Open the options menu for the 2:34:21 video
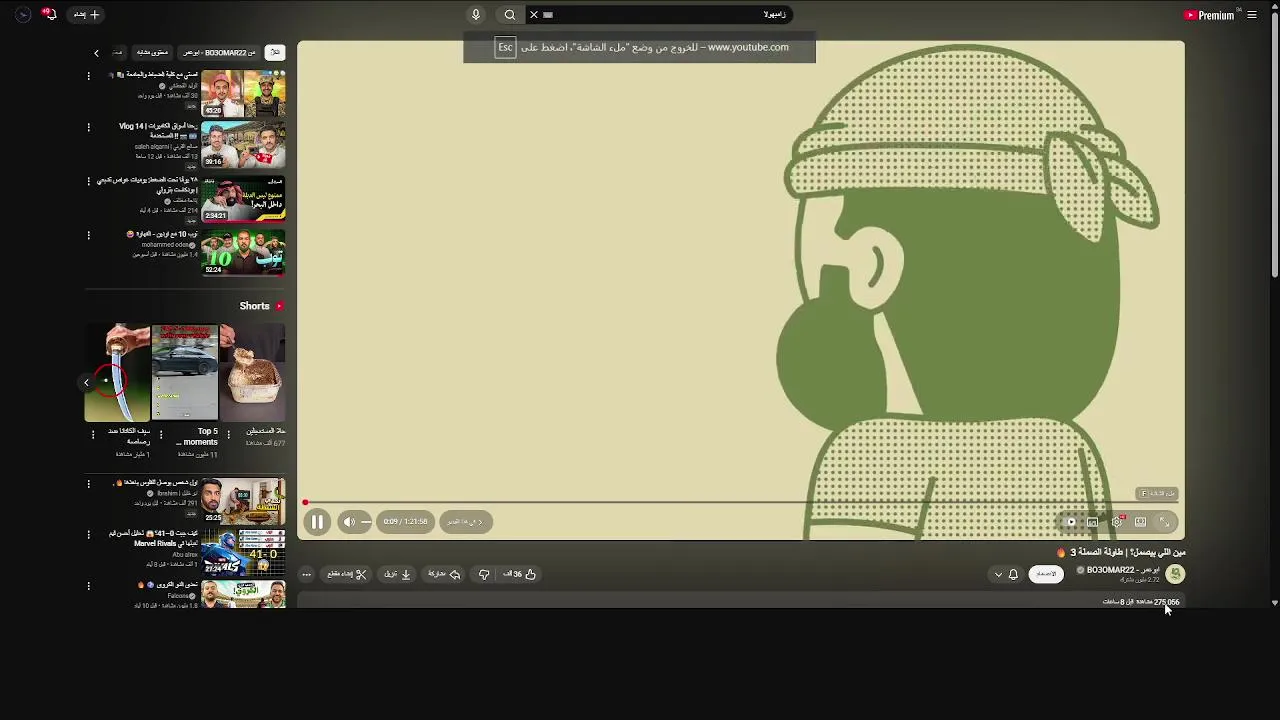The image size is (1280, 720). [x=88, y=182]
